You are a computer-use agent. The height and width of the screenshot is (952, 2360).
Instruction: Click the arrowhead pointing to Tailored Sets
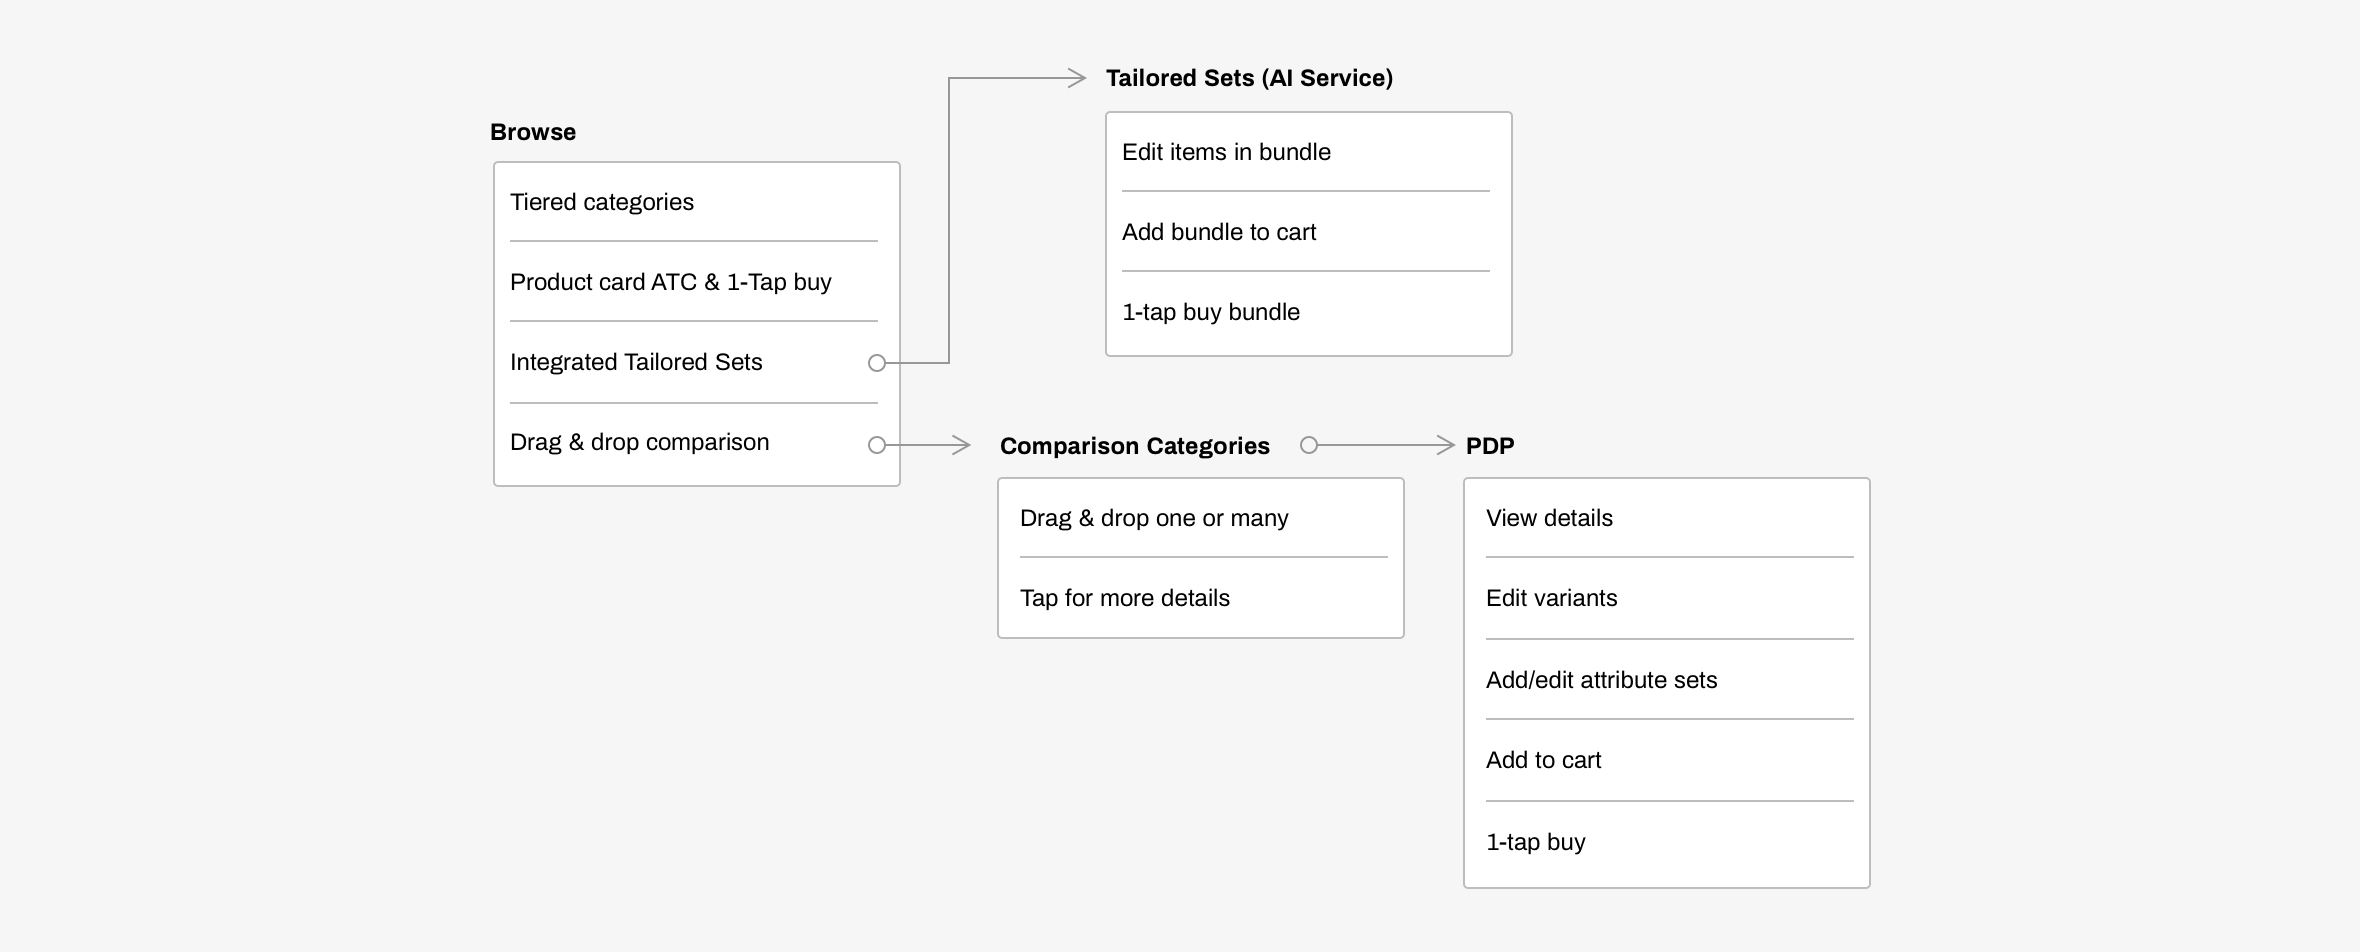coord(1077,78)
